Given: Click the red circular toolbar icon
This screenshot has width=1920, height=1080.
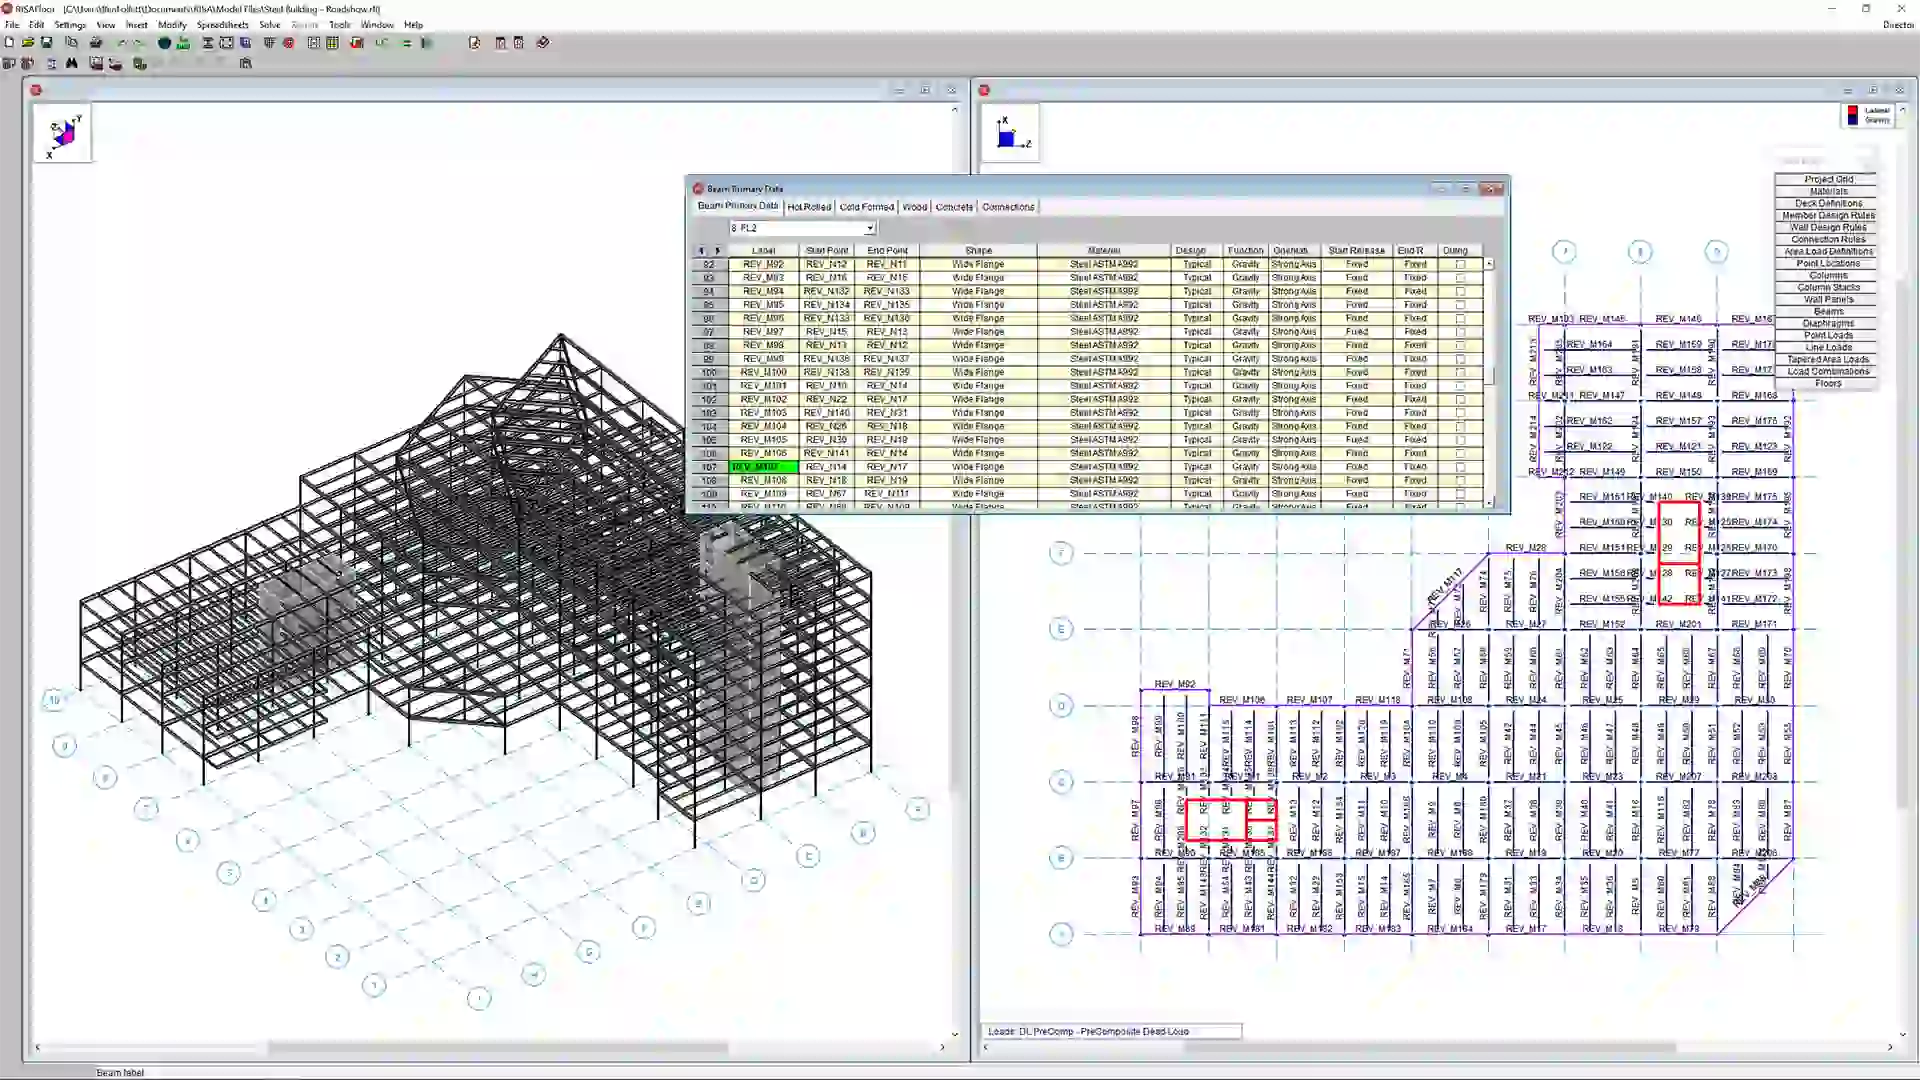Looking at the screenshot, I should click(x=288, y=43).
